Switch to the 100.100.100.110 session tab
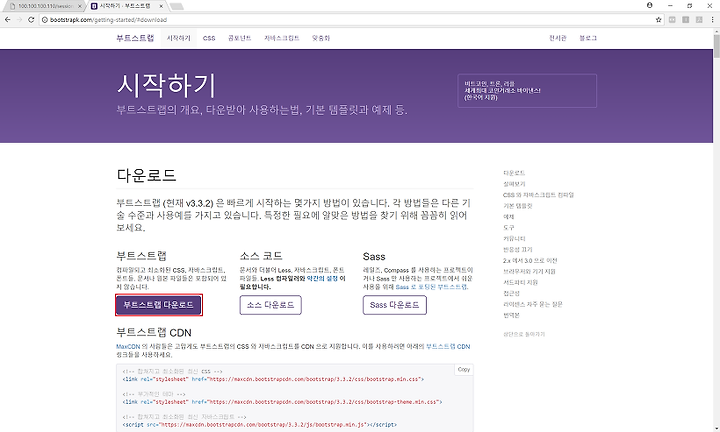The image size is (720, 432). tap(44, 6)
